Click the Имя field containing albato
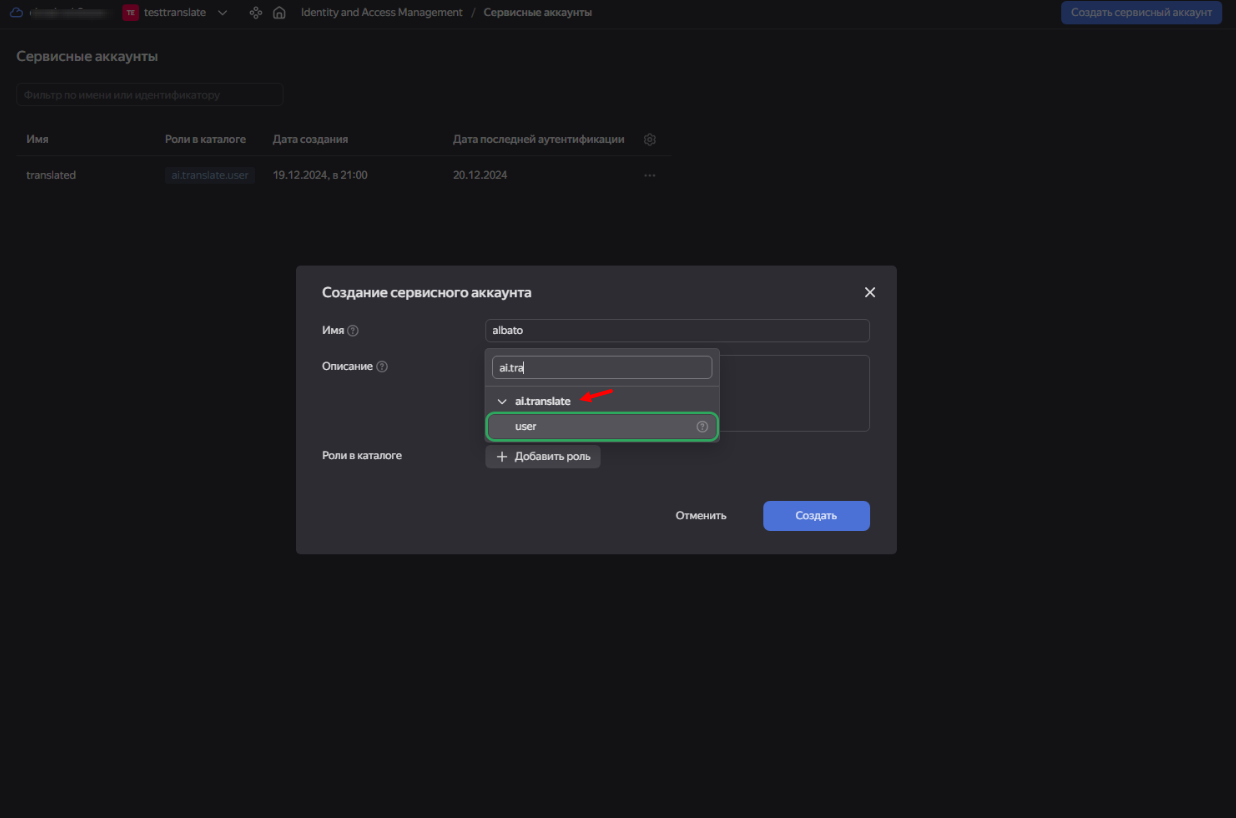 tap(677, 331)
